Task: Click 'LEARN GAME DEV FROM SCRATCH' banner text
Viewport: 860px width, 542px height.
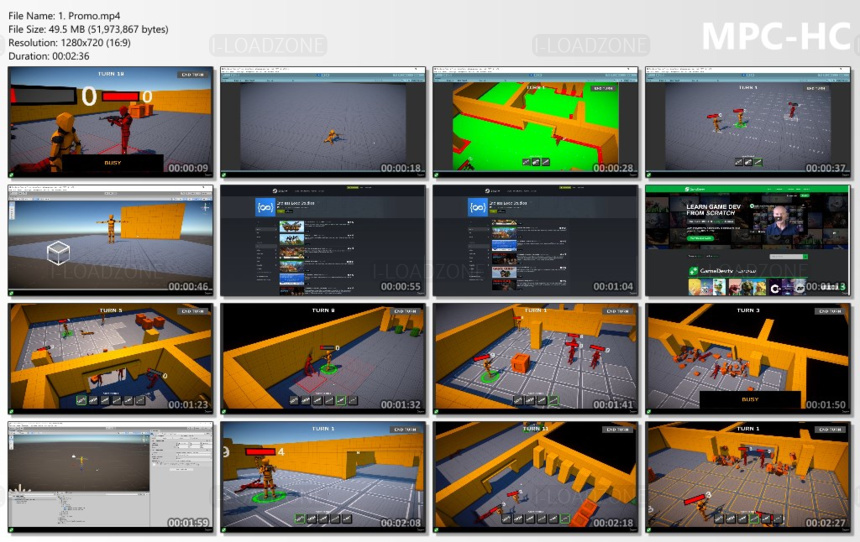Action: [713, 210]
